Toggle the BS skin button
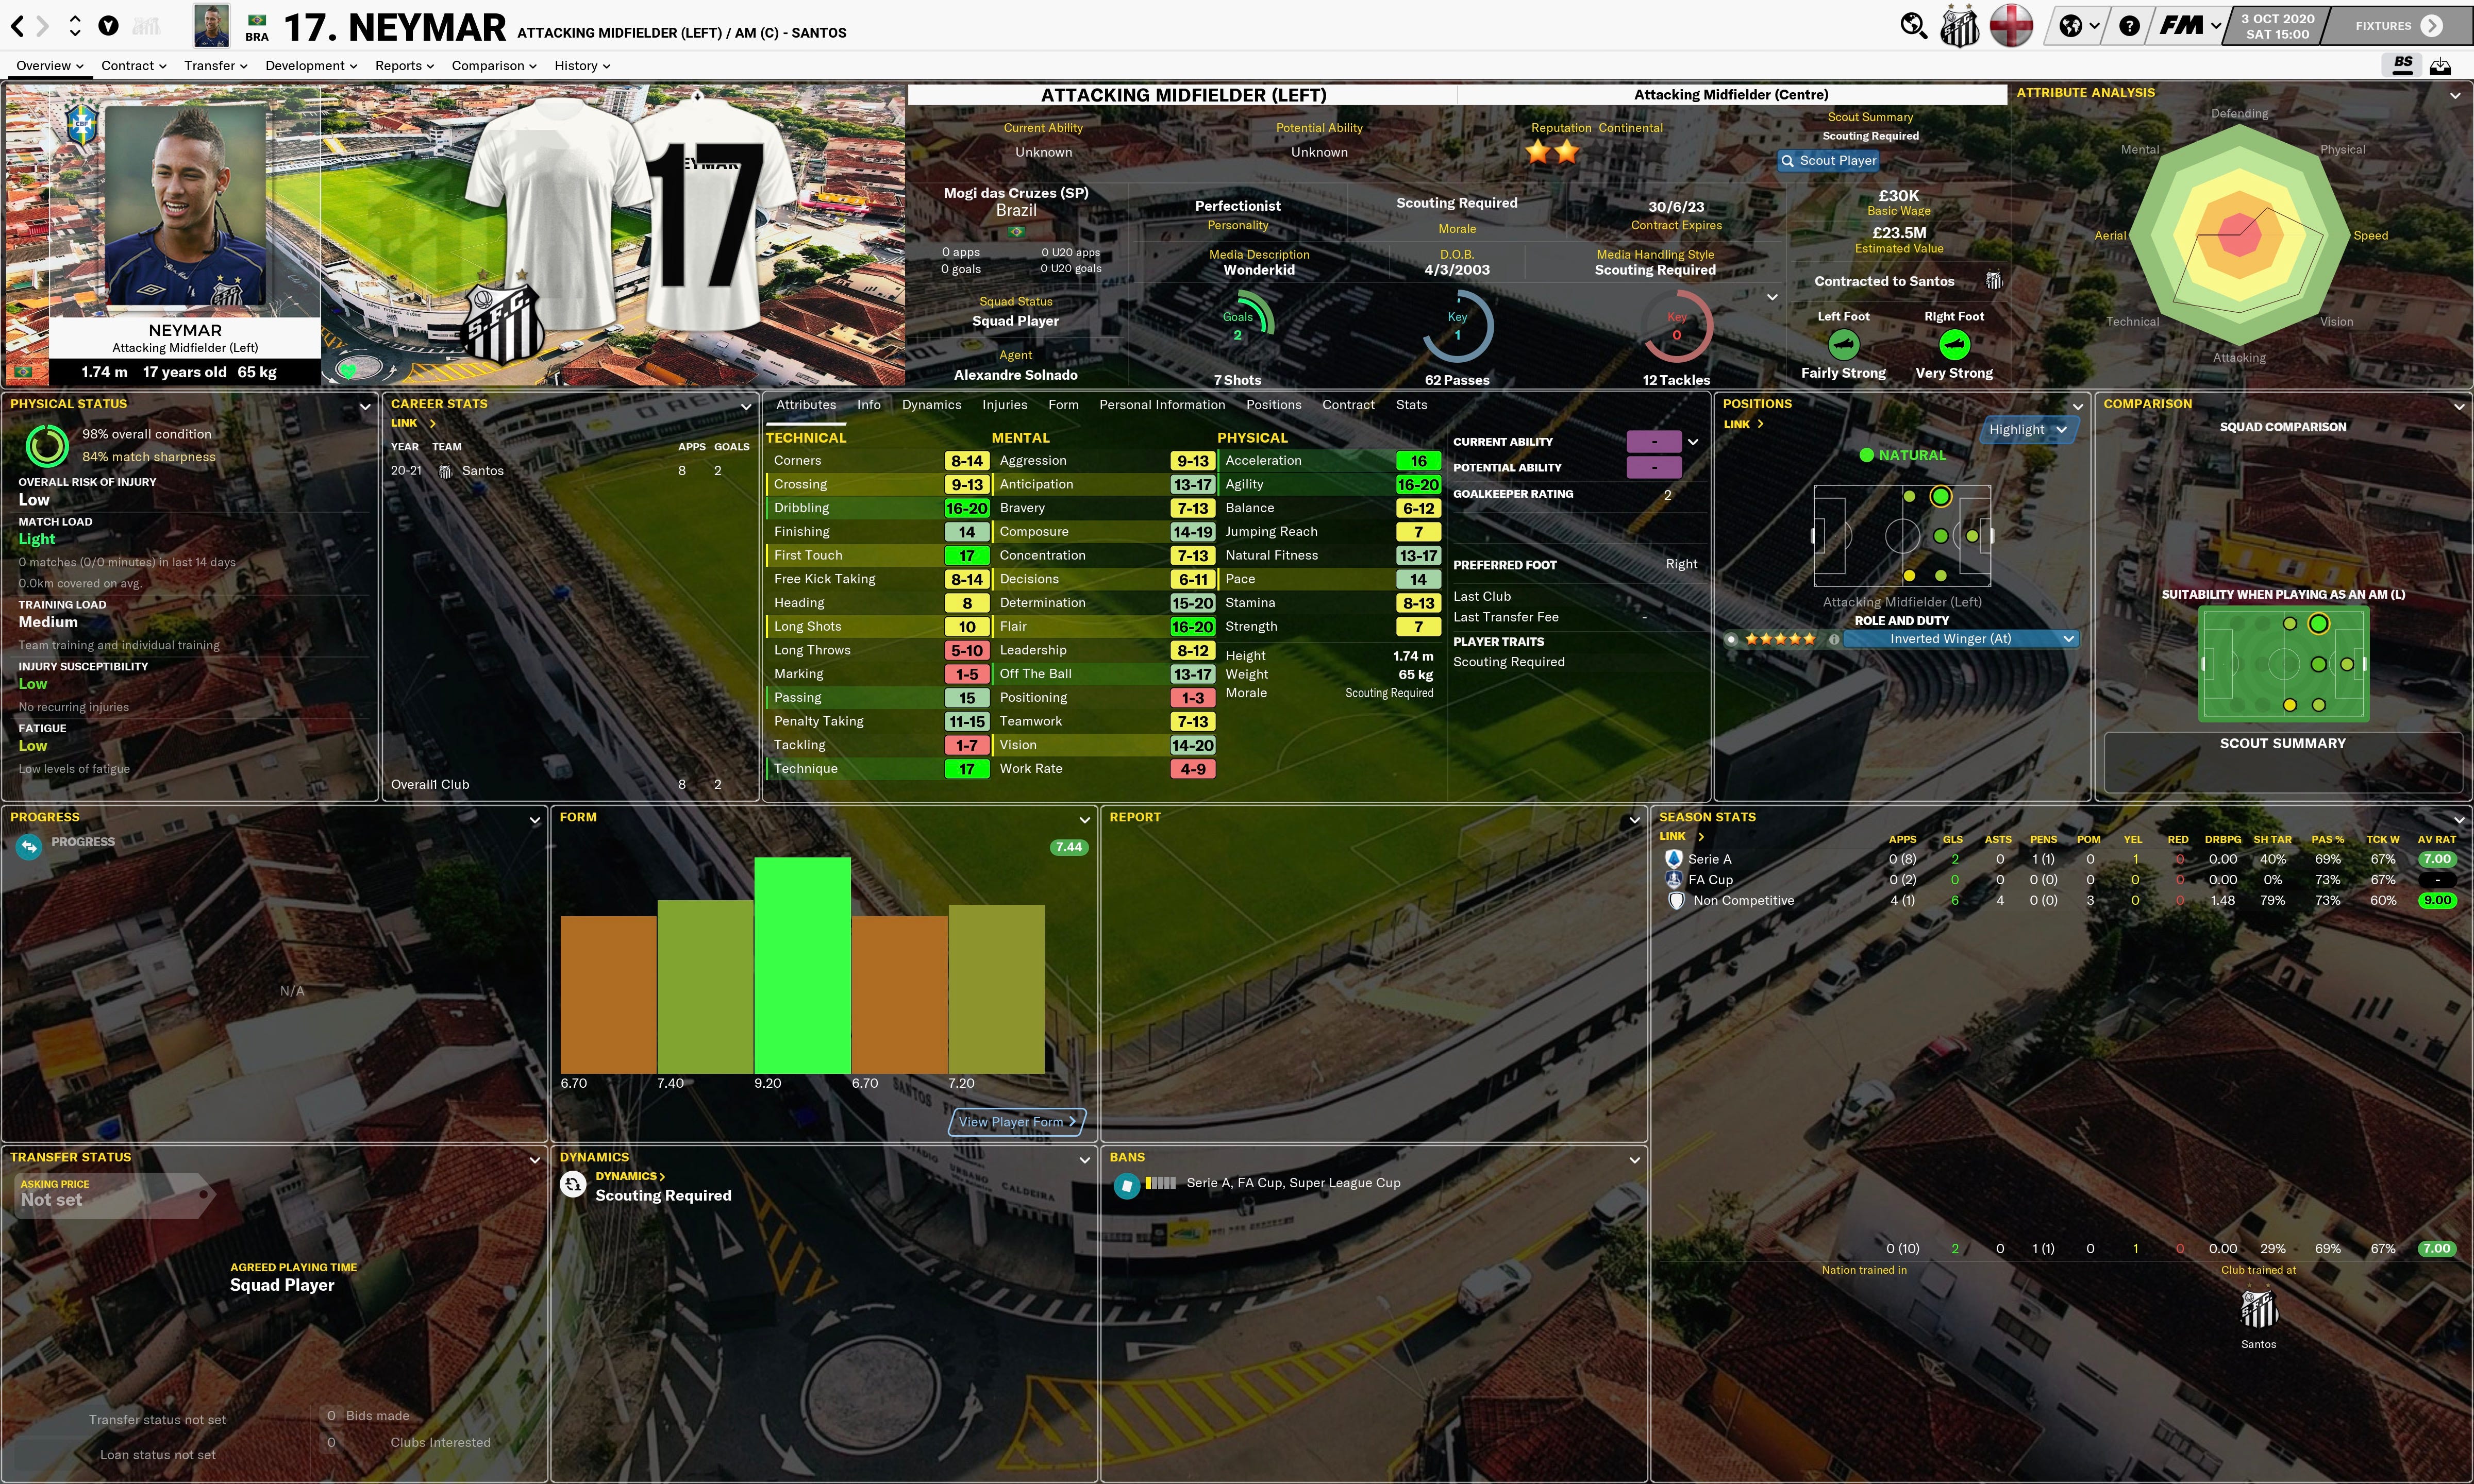2474x1484 pixels. pyautogui.click(x=2403, y=64)
